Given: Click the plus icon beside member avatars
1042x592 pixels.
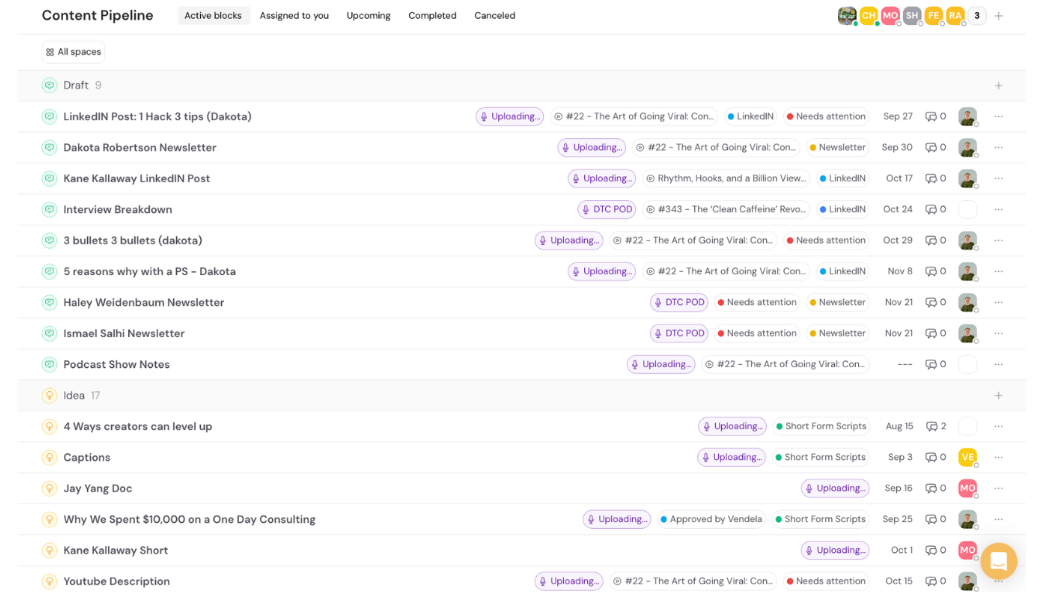Looking at the screenshot, I should (999, 15).
